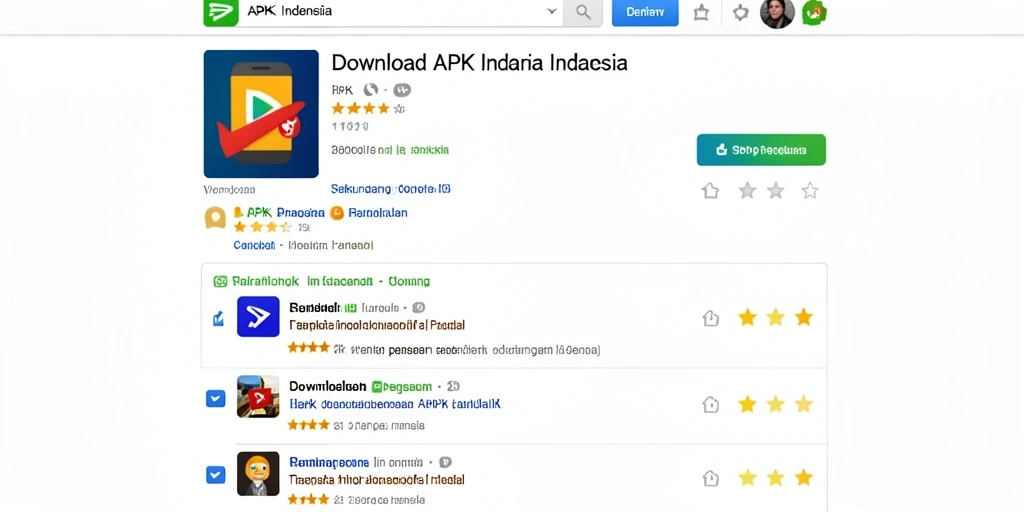Image resolution: width=1024 pixels, height=512 pixels.
Task: Open the Sekundang link under app info
Action: 391,189
